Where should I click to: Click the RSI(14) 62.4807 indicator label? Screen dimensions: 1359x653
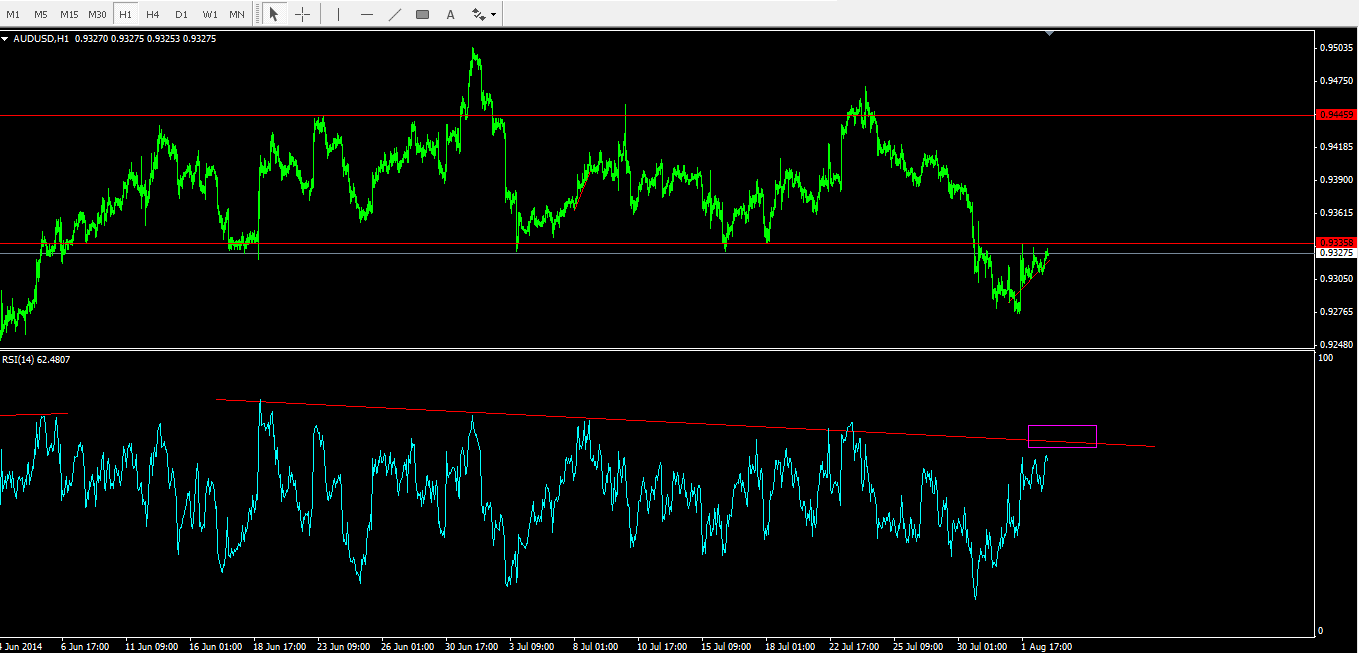[x=36, y=359]
